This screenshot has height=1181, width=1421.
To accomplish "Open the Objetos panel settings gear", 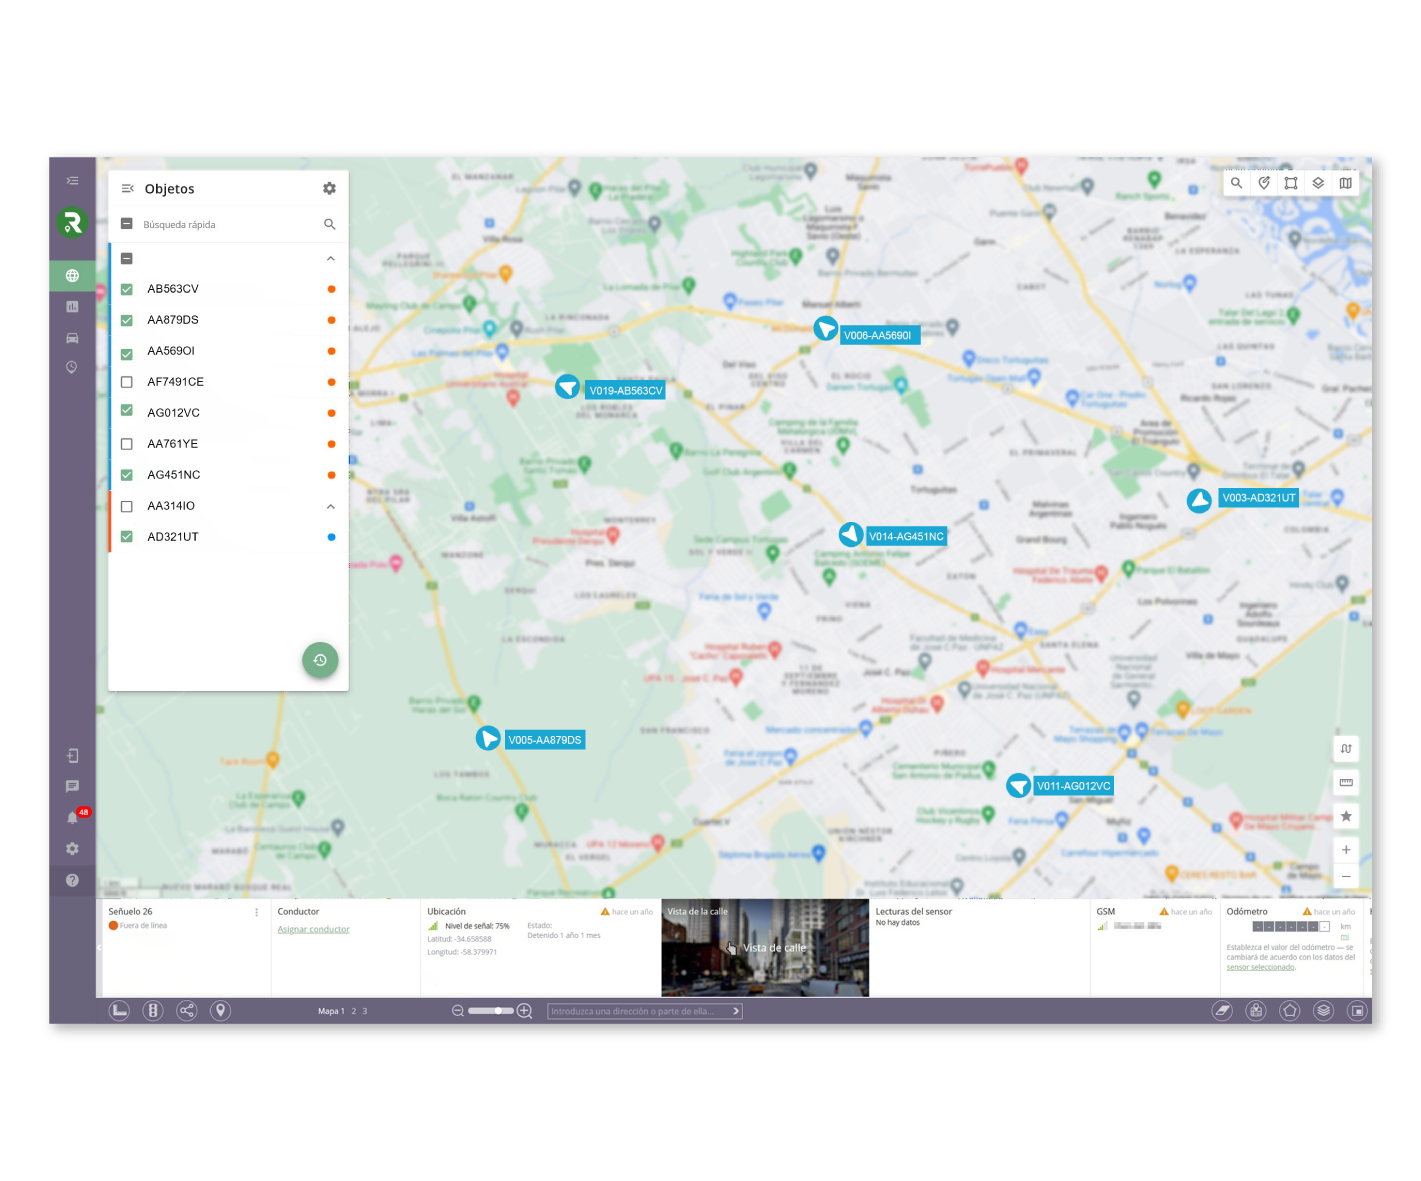I will coord(329,188).
